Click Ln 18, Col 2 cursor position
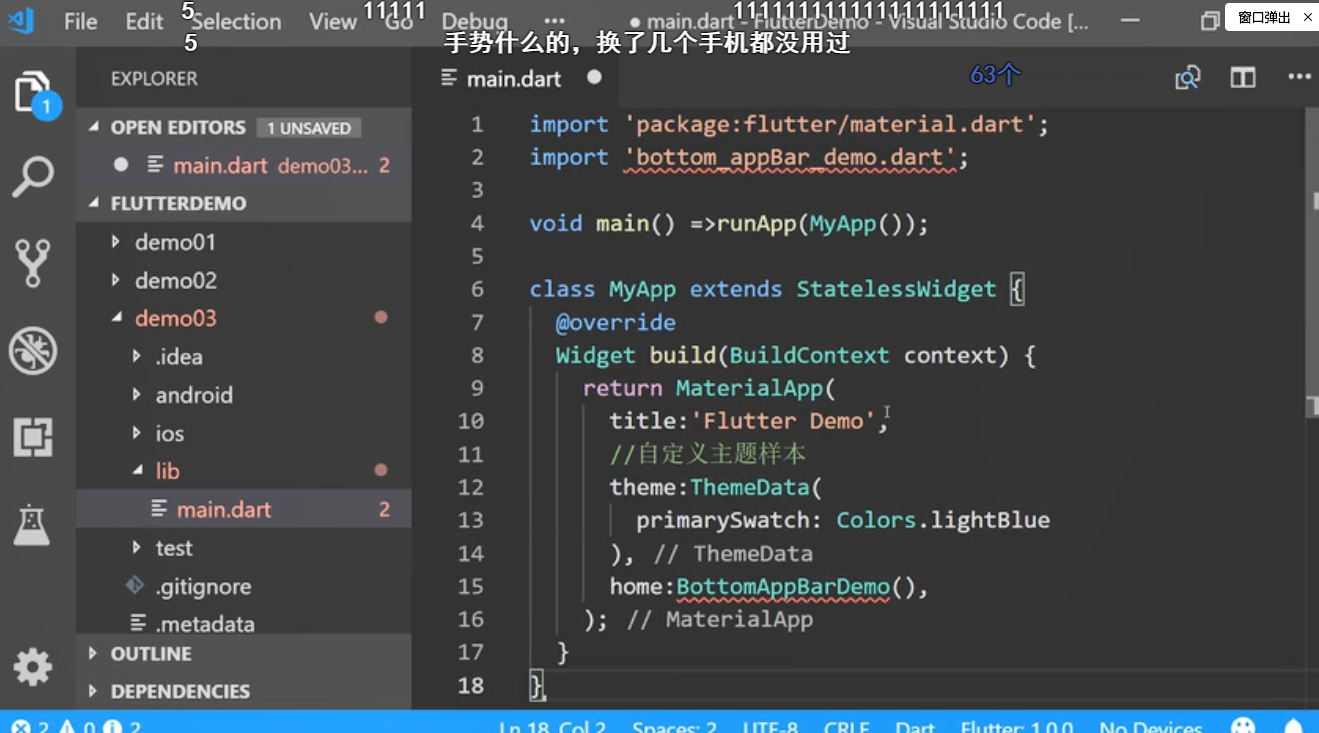The width and height of the screenshot is (1319, 733). (x=552, y=727)
